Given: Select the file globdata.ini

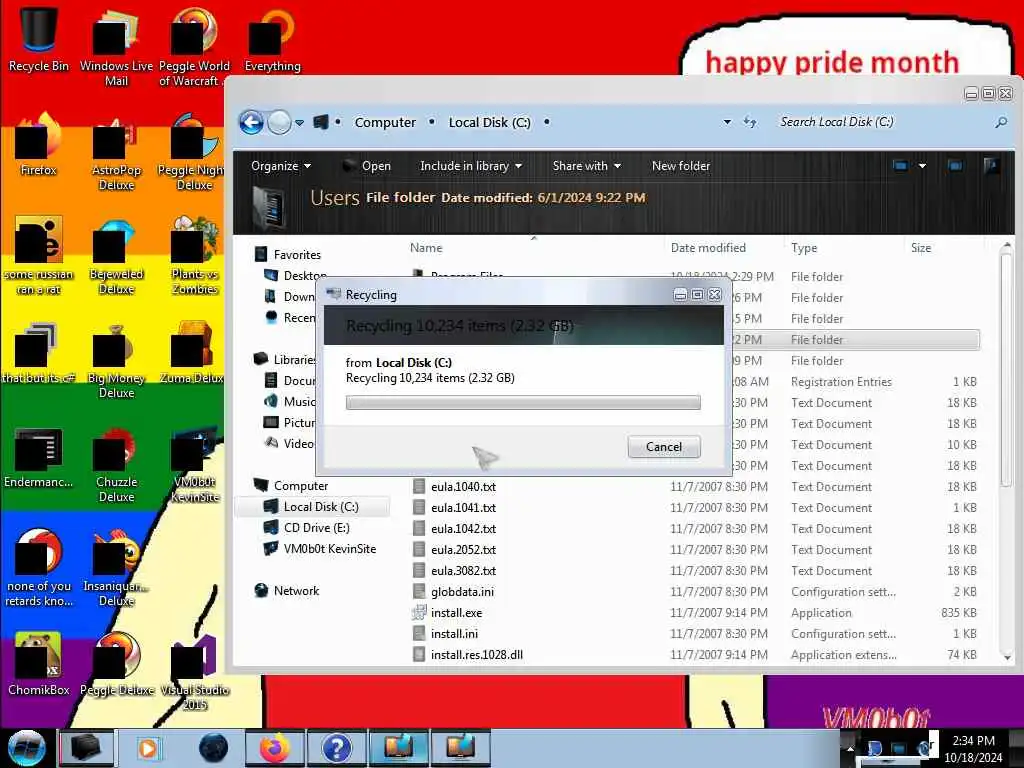Looking at the screenshot, I should pyautogui.click(x=462, y=592).
